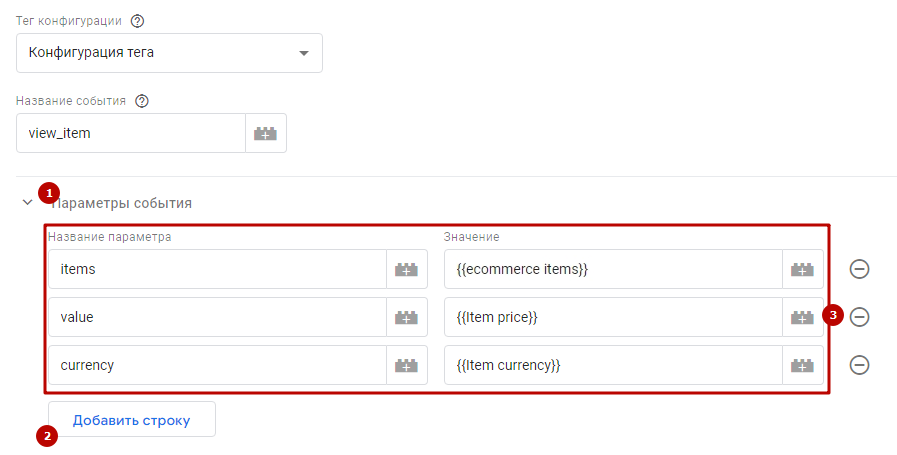Open the Конфигурация тега dropdown
The image size is (897, 455).
[169, 53]
